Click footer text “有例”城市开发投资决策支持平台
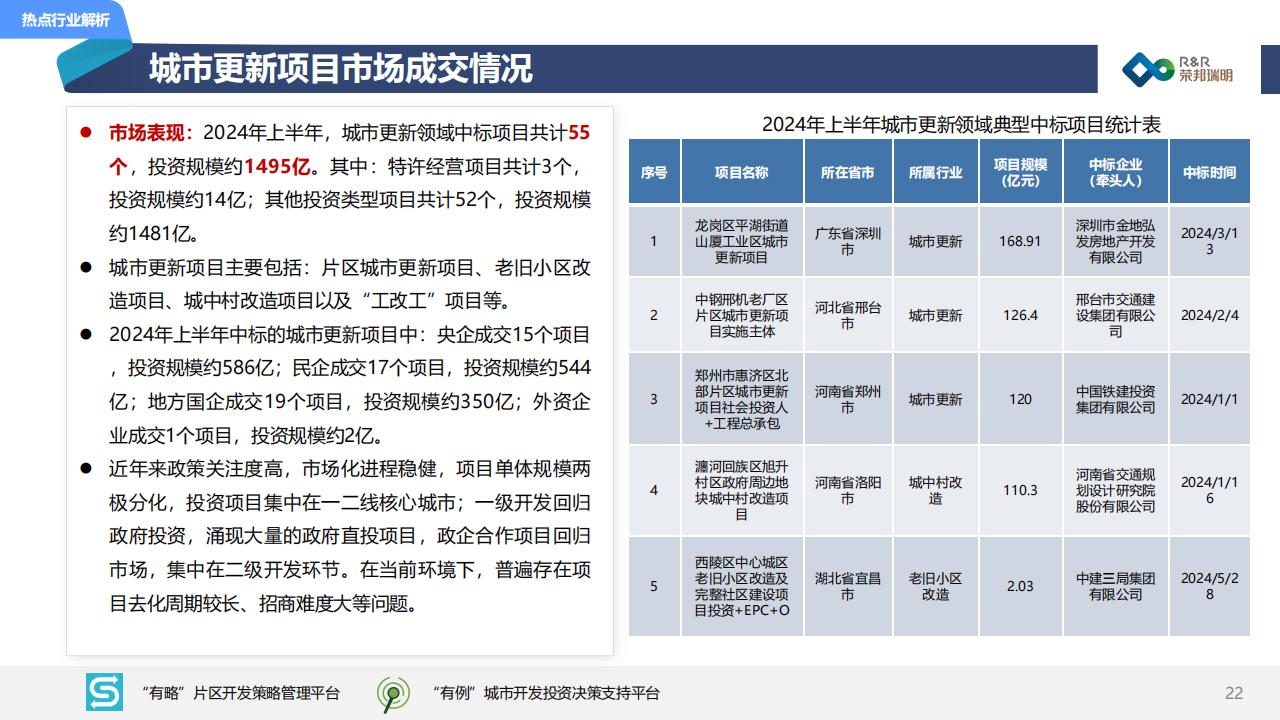The height and width of the screenshot is (720, 1280). (x=546, y=694)
